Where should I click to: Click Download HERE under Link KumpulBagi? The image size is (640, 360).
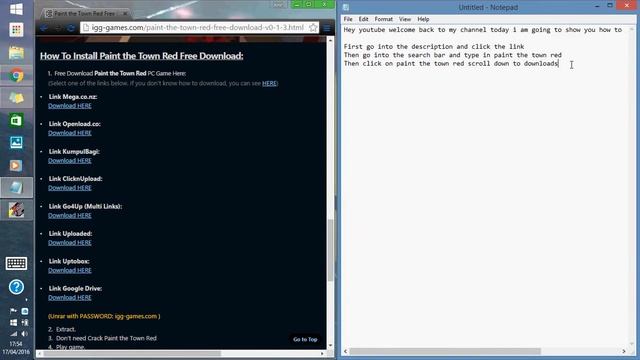[70, 161]
